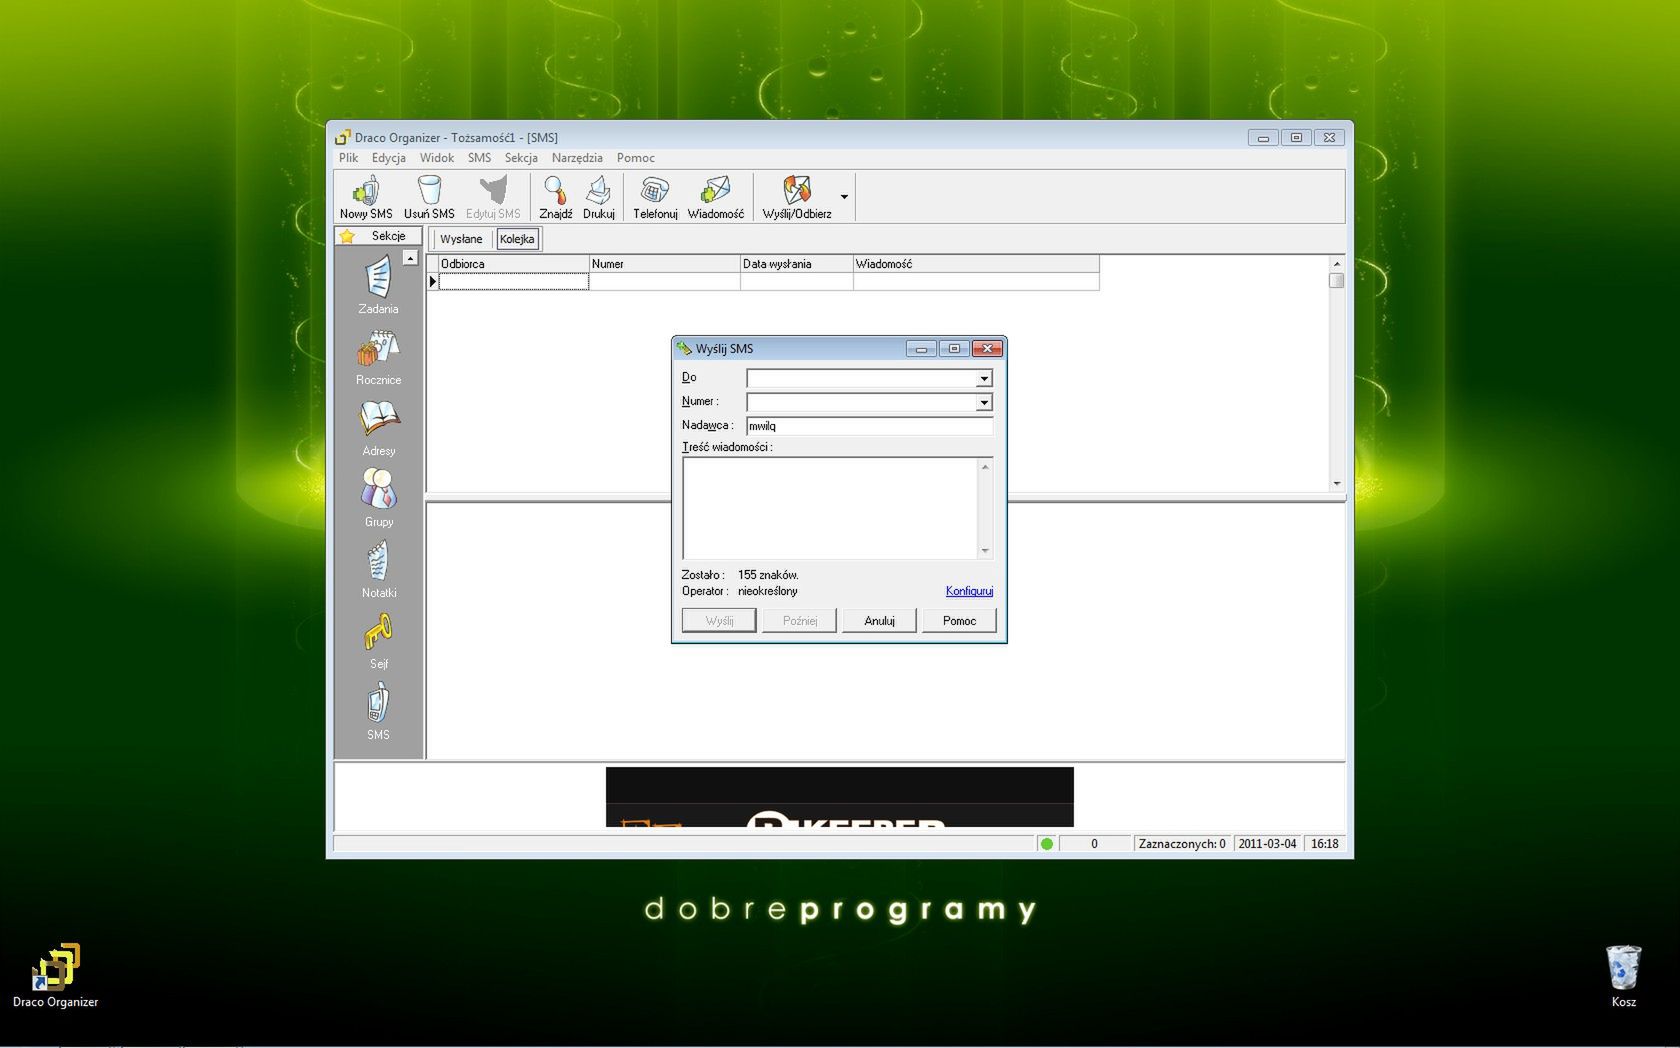Select the Draco Organizer desktop shortcut
This screenshot has height=1048, width=1680.
pyautogui.click(x=55, y=976)
